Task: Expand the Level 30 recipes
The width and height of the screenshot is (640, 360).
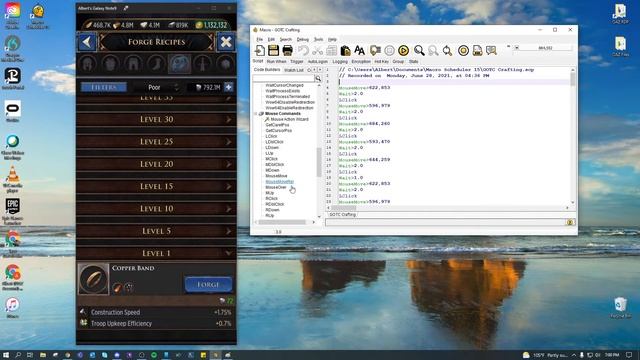Action: pos(156,119)
